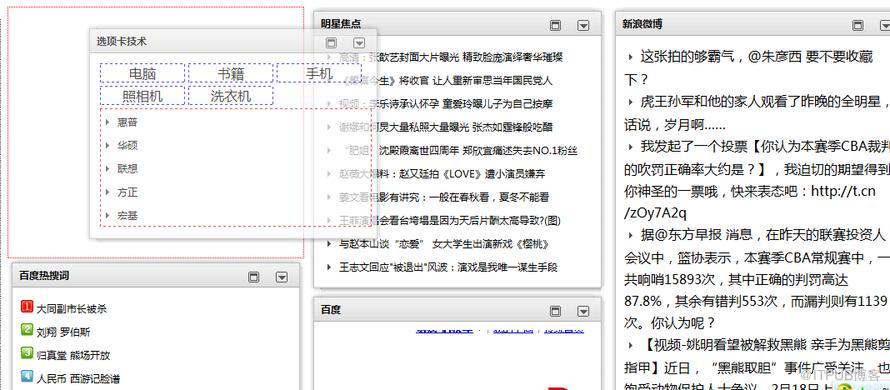890x390 pixels.
Task: Open hot search 刘翔 罗伯斯
Action: (63, 333)
